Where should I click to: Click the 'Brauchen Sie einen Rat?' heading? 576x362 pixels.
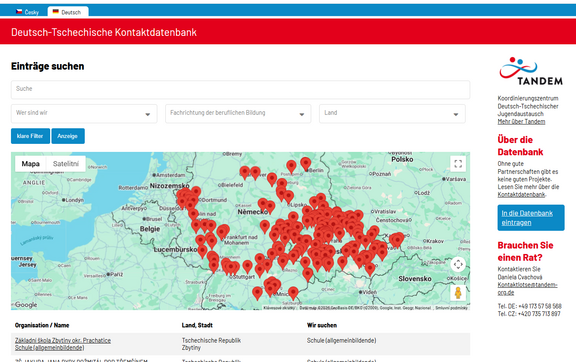point(525,251)
